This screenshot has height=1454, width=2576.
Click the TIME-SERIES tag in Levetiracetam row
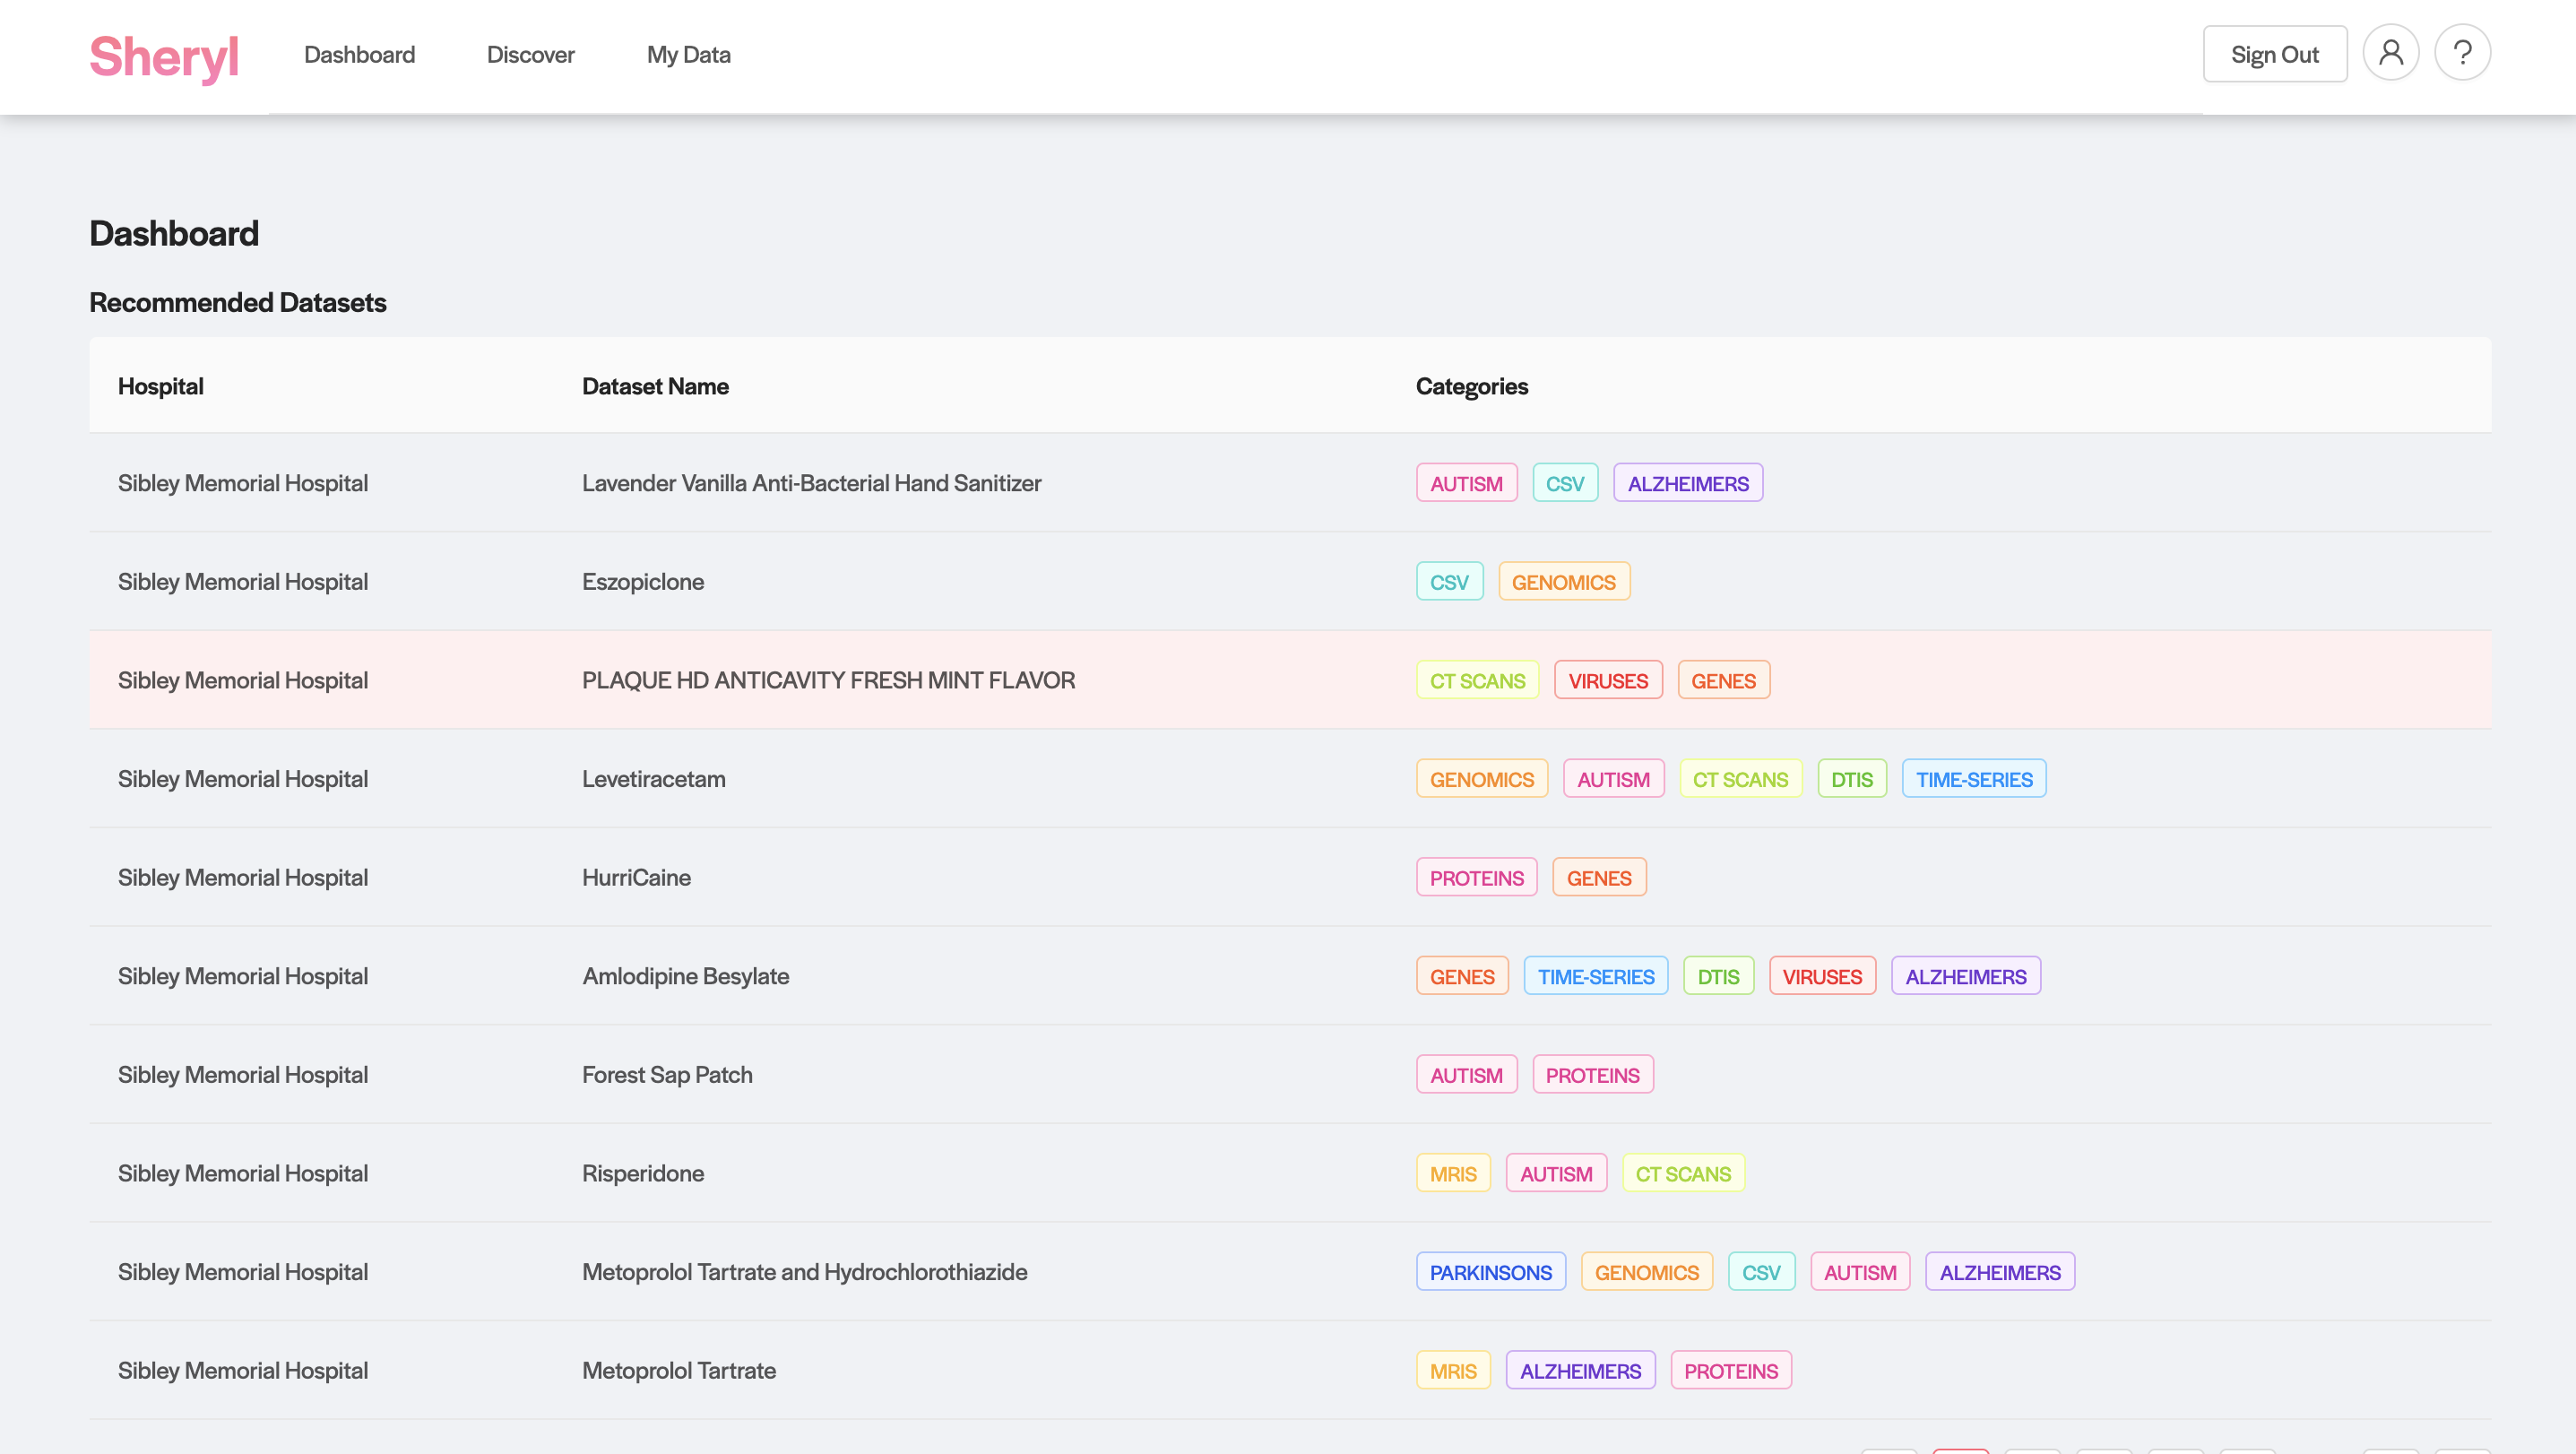coord(1973,779)
